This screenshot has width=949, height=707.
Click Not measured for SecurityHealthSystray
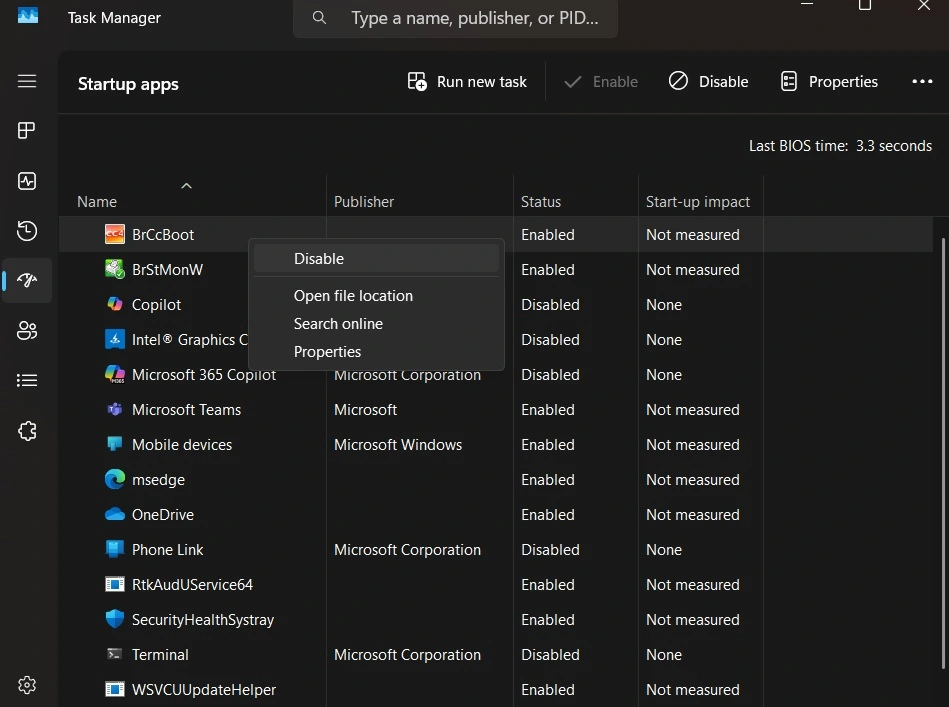click(692, 620)
